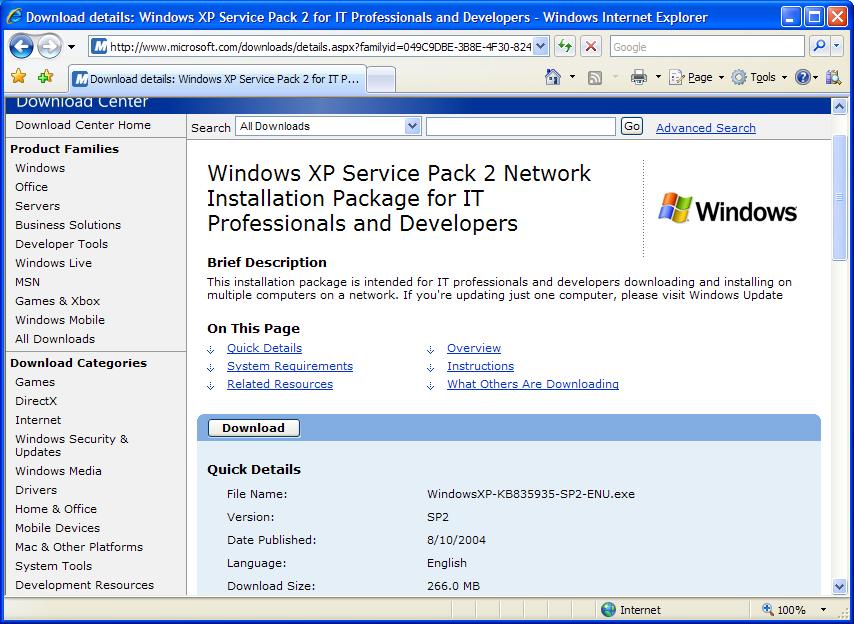This screenshot has height=624, width=854.
Task: Click the Google search box
Action: coord(707,47)
